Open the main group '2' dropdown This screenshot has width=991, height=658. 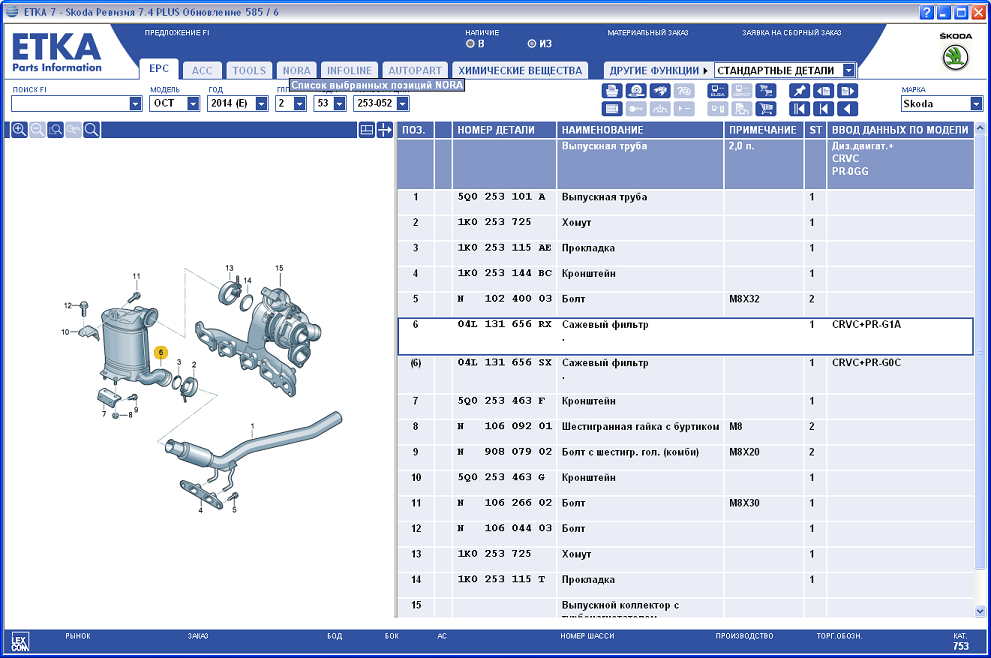click(x=300, y=104)
